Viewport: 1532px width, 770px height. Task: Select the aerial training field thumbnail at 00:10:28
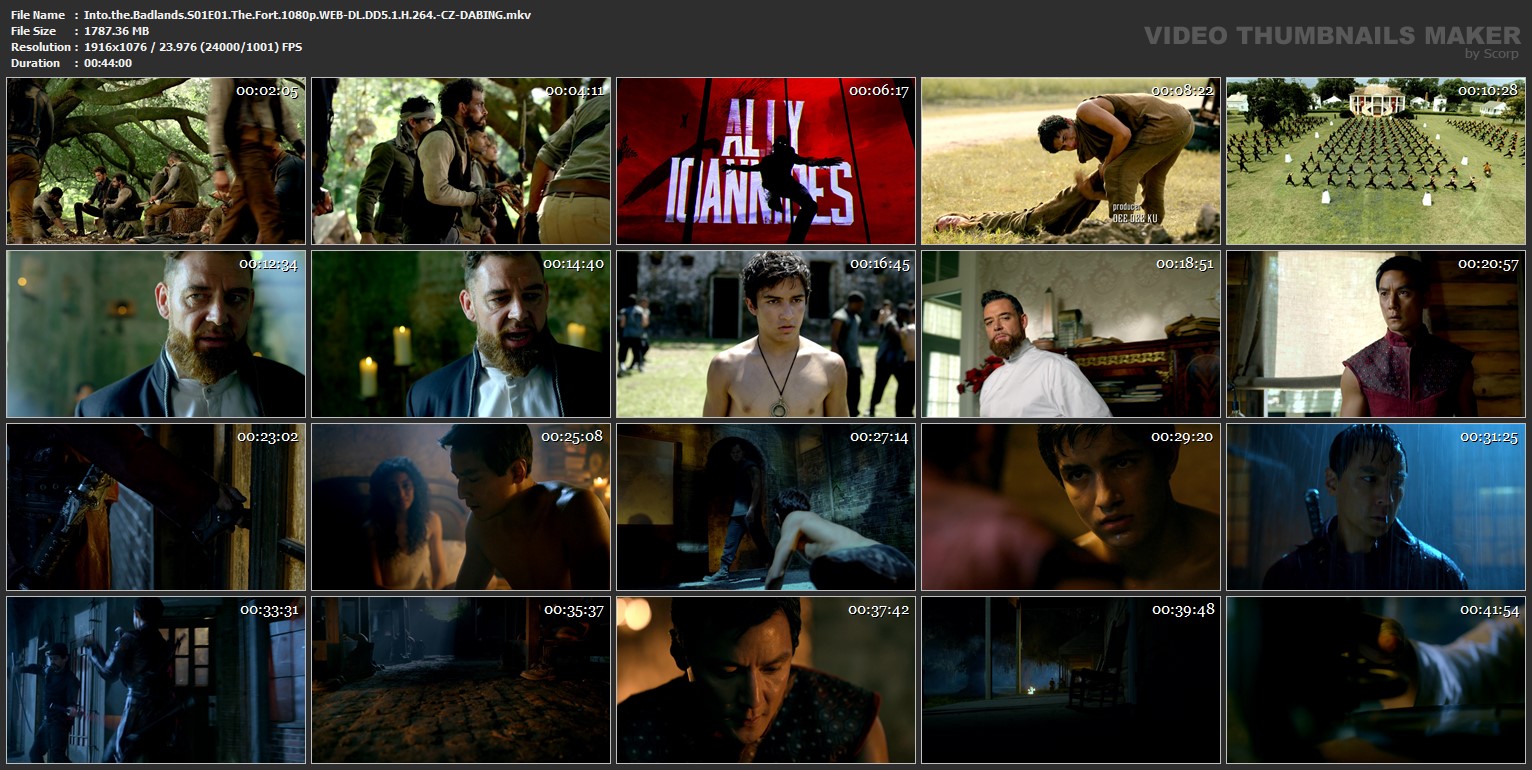point(1375,161)
